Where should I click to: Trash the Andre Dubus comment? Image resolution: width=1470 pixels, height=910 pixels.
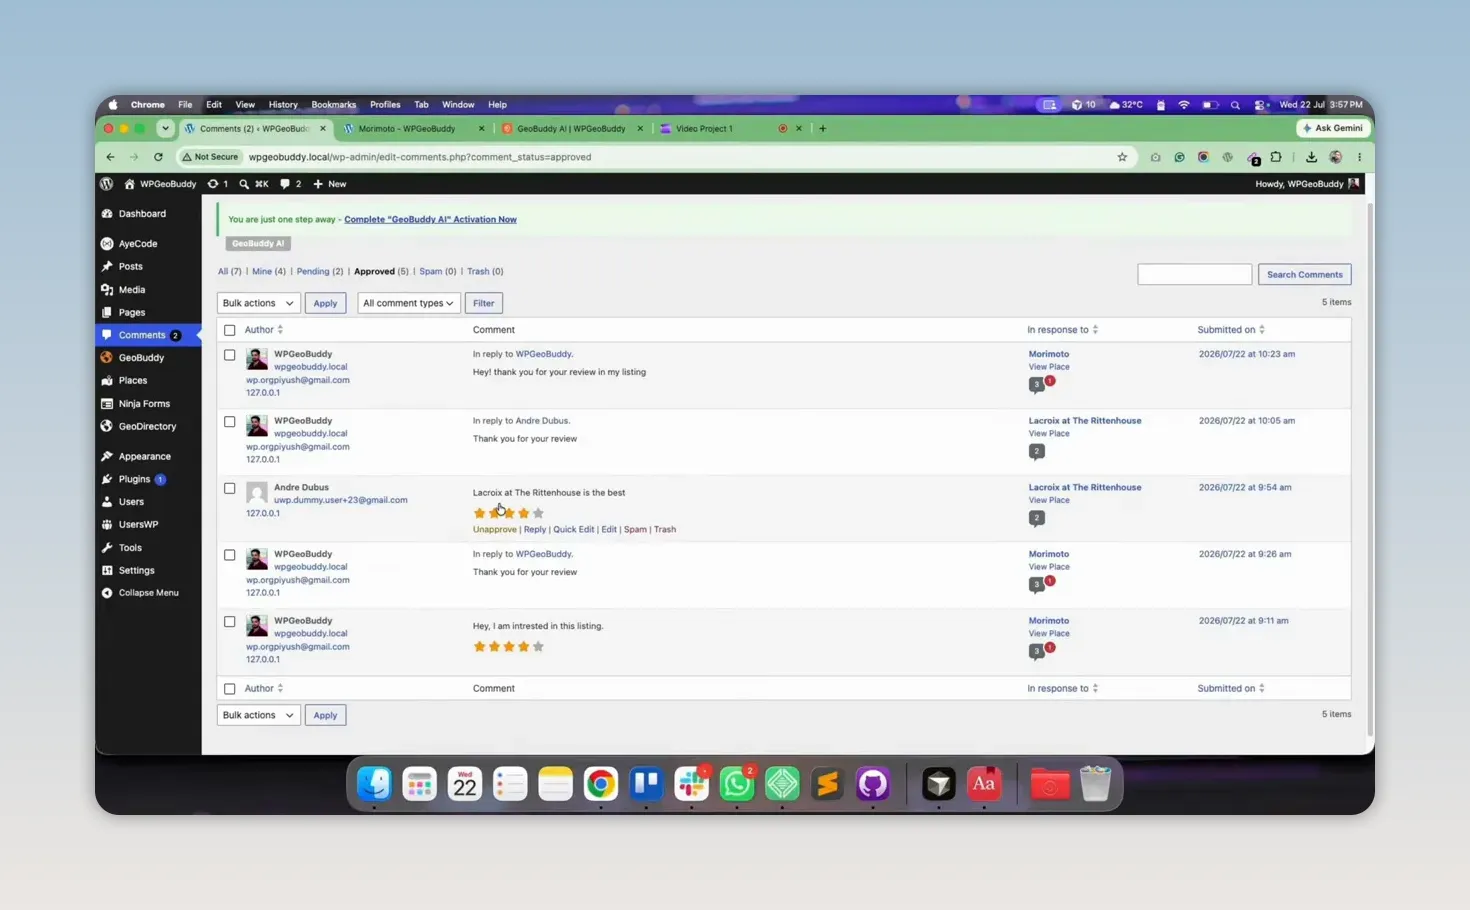(x=665, y=530)
